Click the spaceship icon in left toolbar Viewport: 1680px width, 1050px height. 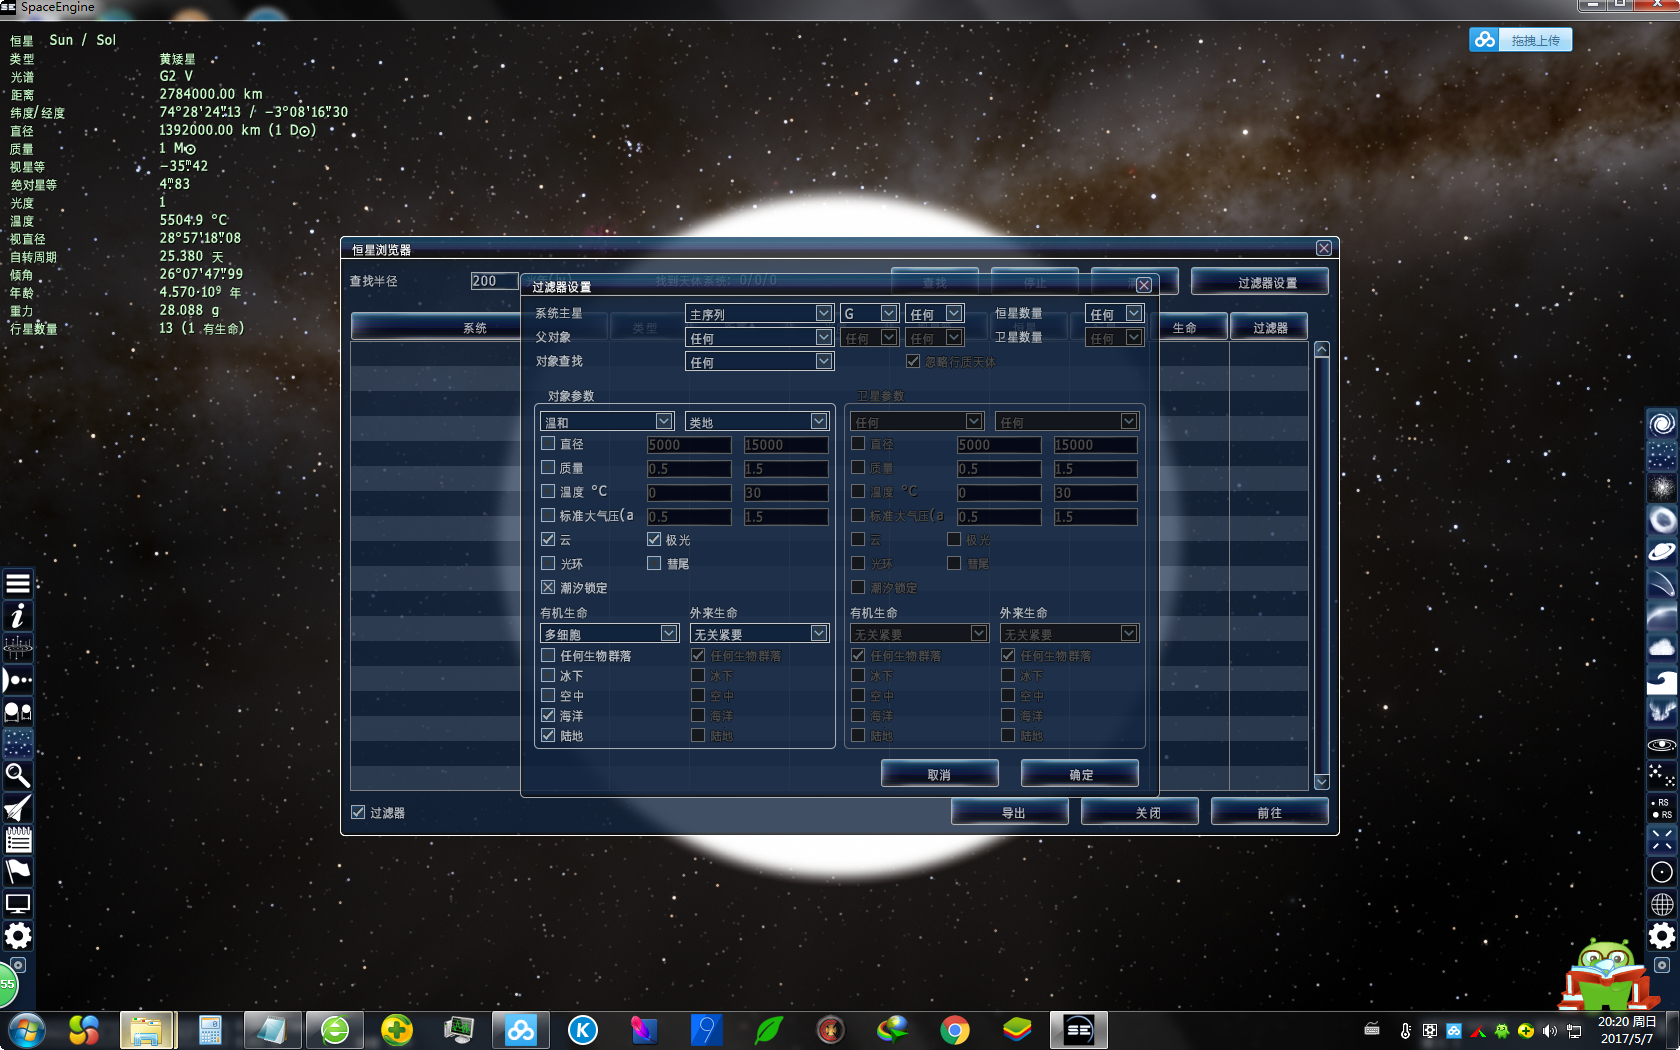point(18,808)
